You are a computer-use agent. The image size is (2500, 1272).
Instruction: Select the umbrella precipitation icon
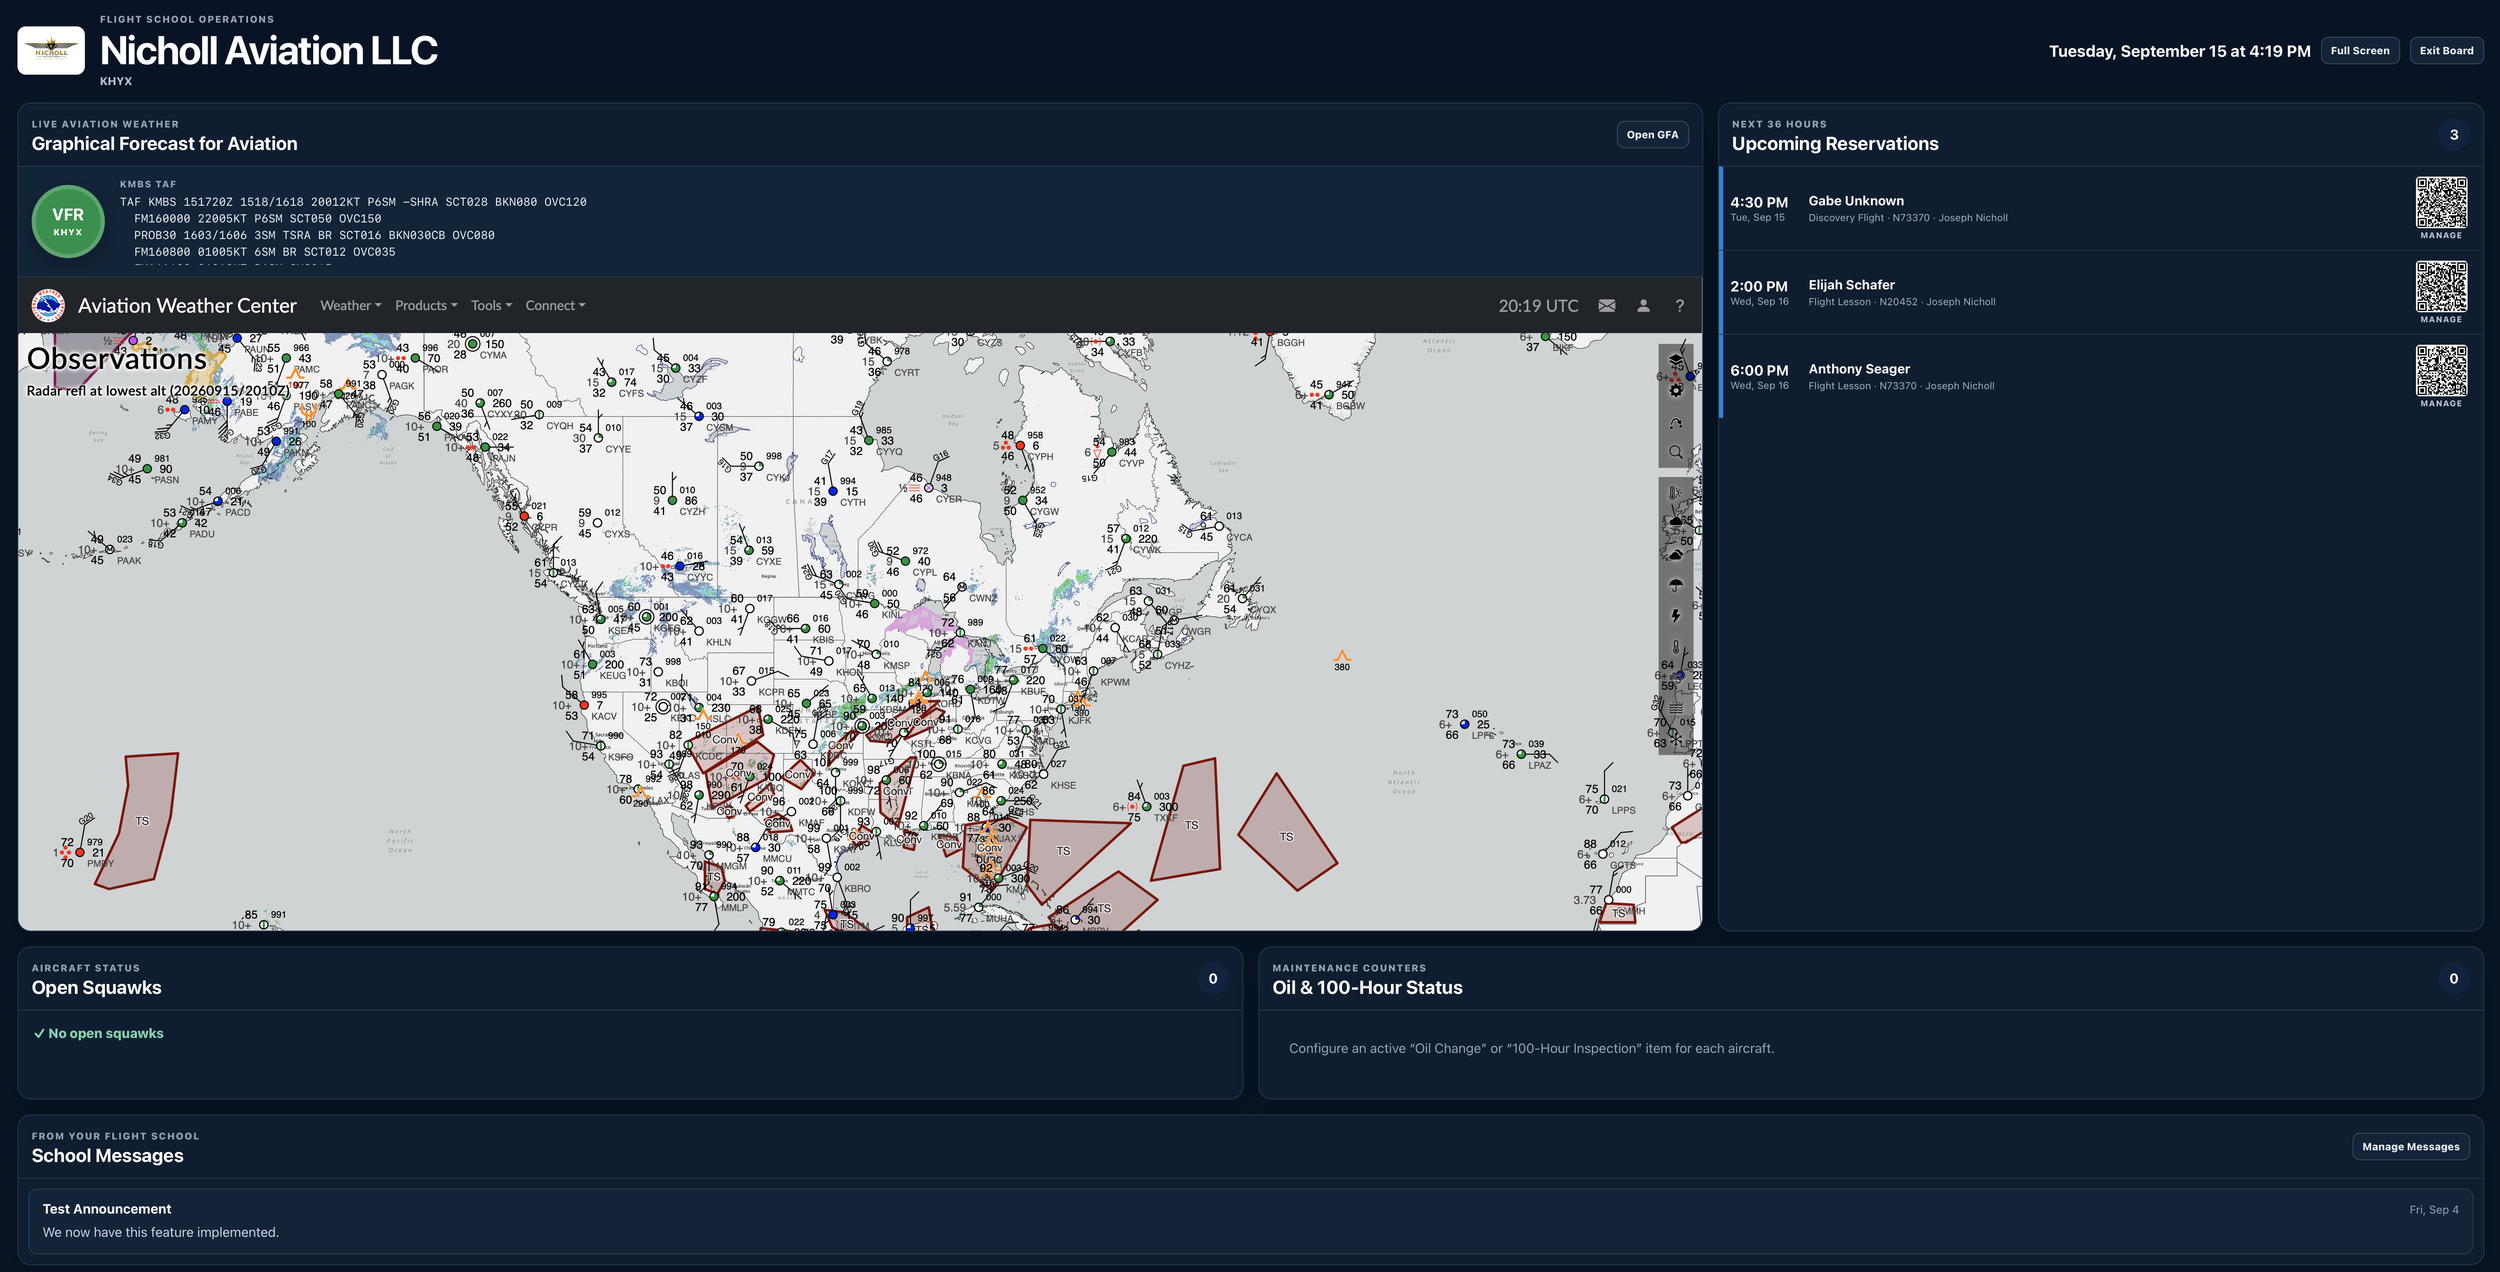[1676, 585]
